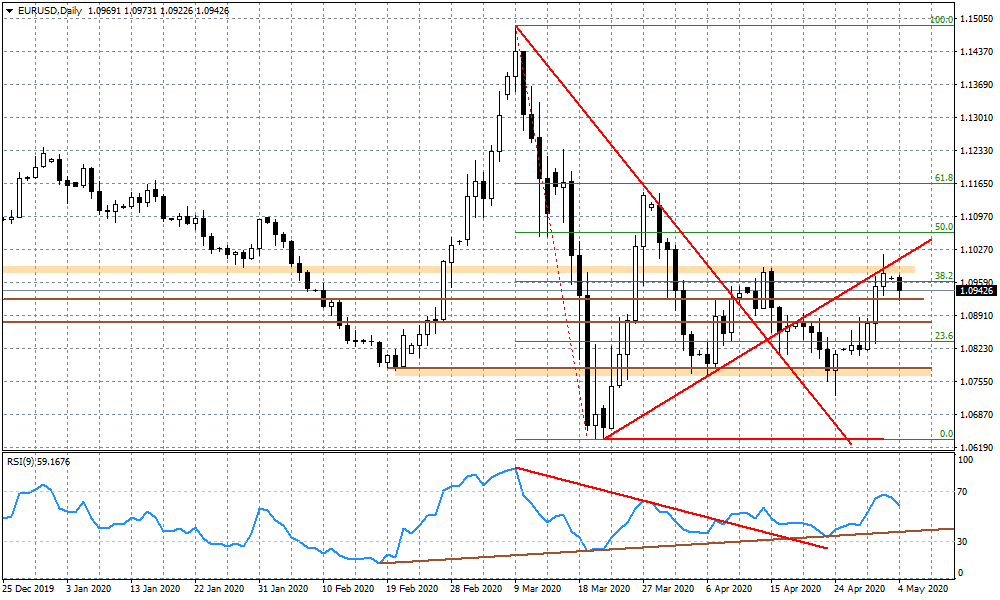Click the RSI(9) 59.1676 indicator label
This screenshot has width=1000, height=600.
[38, 462]
